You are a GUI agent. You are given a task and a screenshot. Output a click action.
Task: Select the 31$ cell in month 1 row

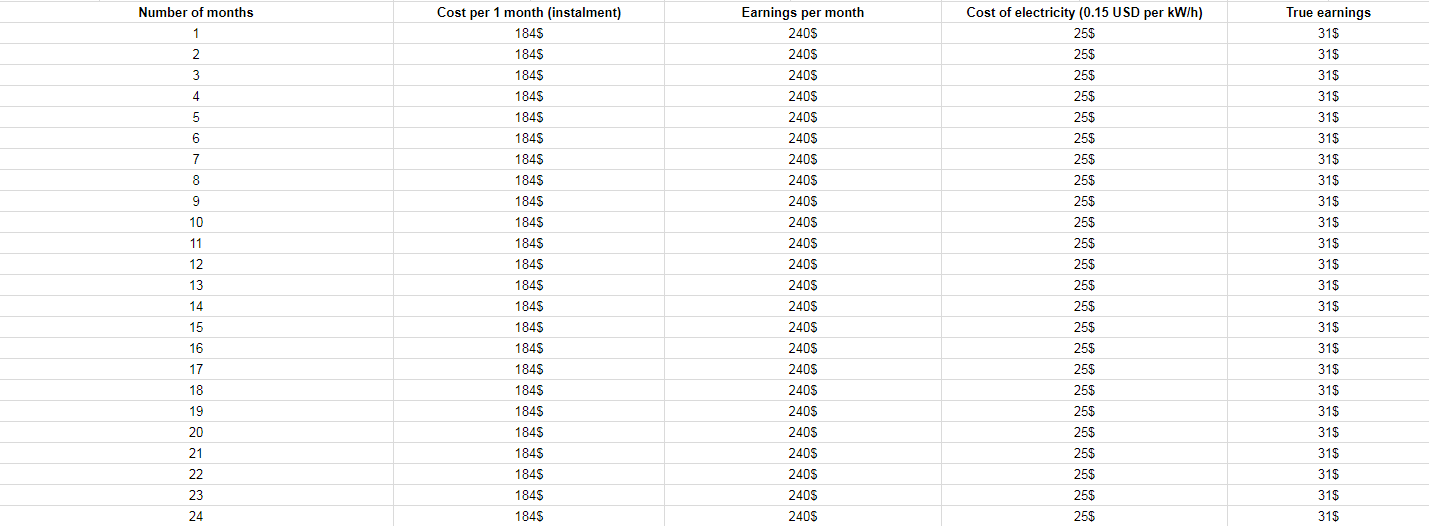pyautogui.click(x=1328, y=33)
